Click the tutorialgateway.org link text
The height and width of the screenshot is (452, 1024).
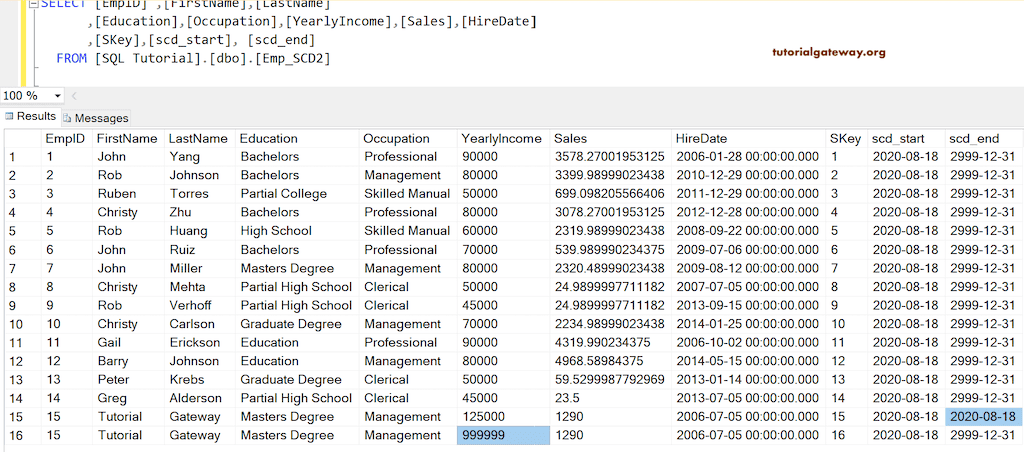coord(829,52)
